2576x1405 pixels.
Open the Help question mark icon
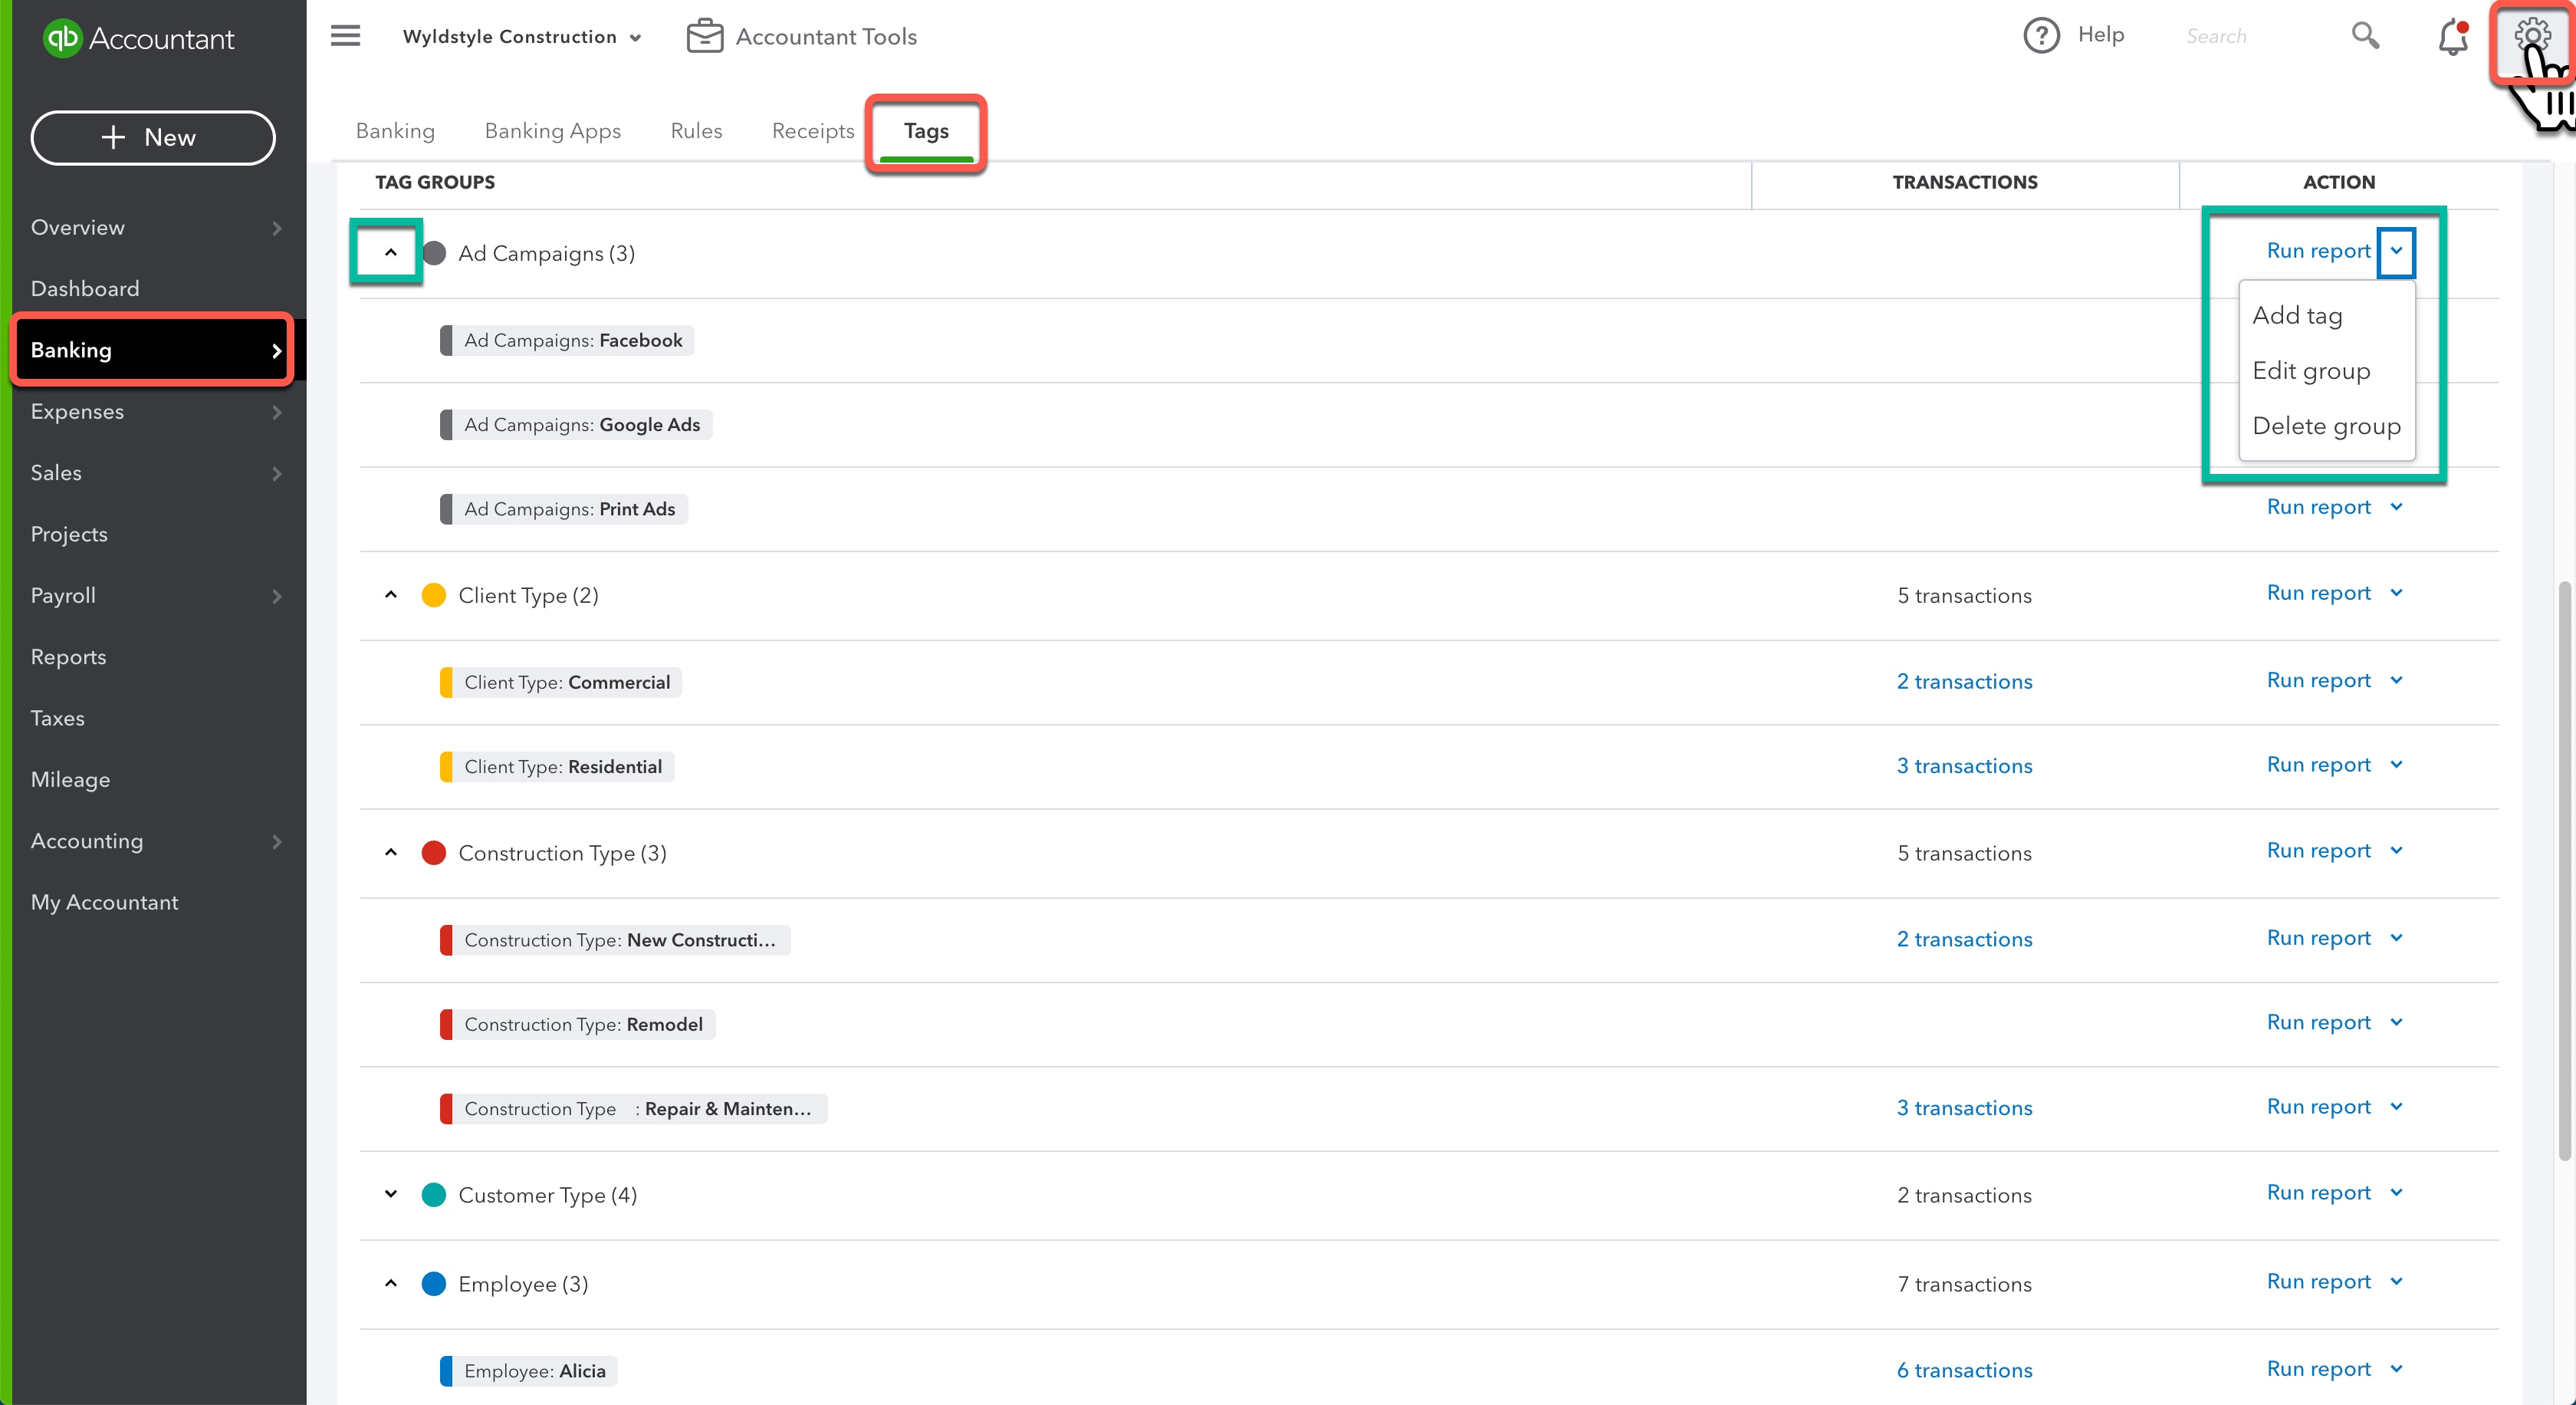coord(2041,35)
